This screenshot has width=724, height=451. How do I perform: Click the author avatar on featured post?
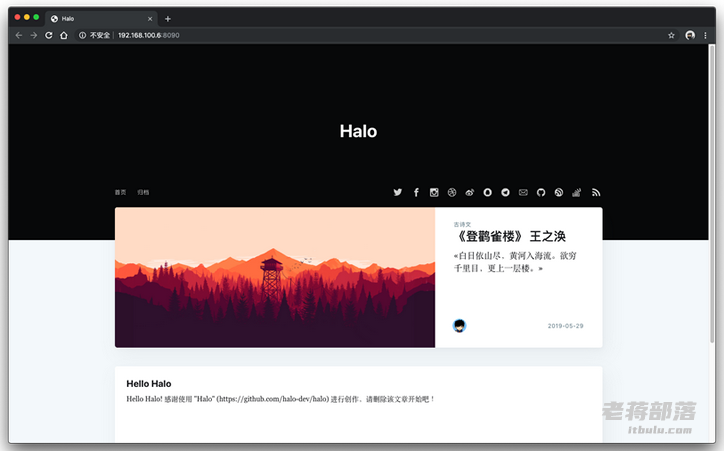tap(459, 326)
